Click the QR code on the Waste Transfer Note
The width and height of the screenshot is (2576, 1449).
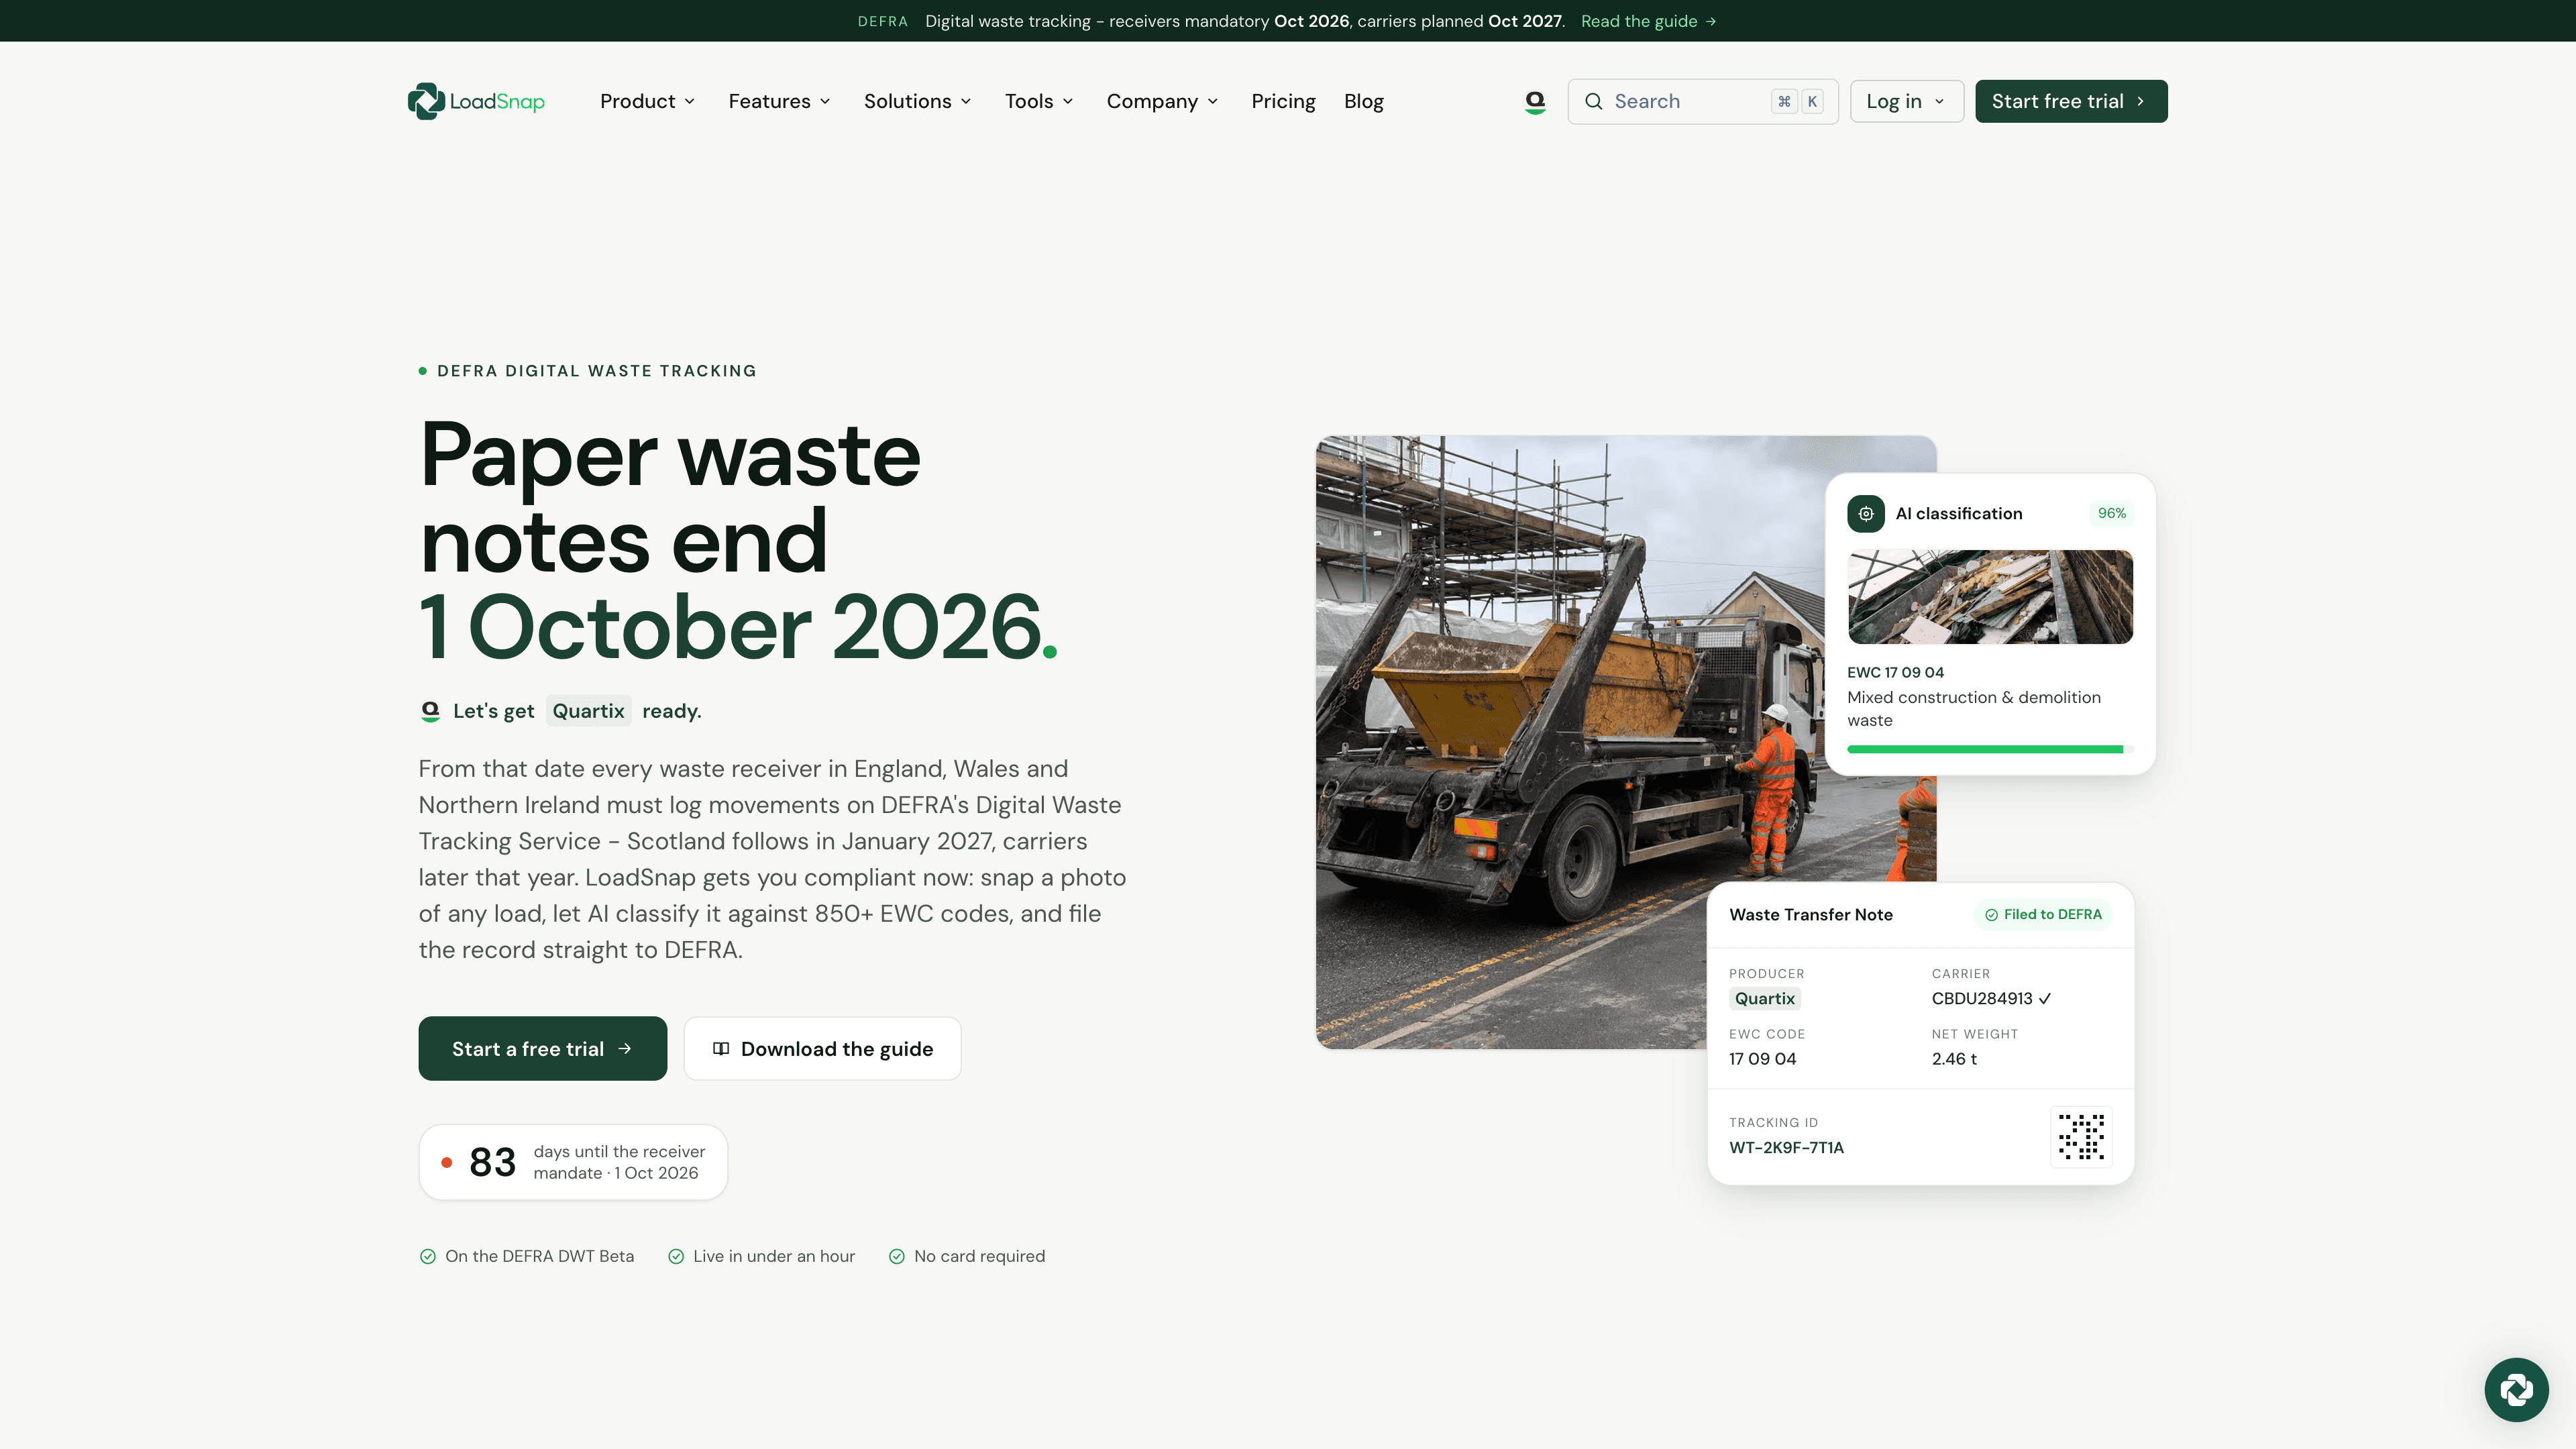coord(2081,1136)
